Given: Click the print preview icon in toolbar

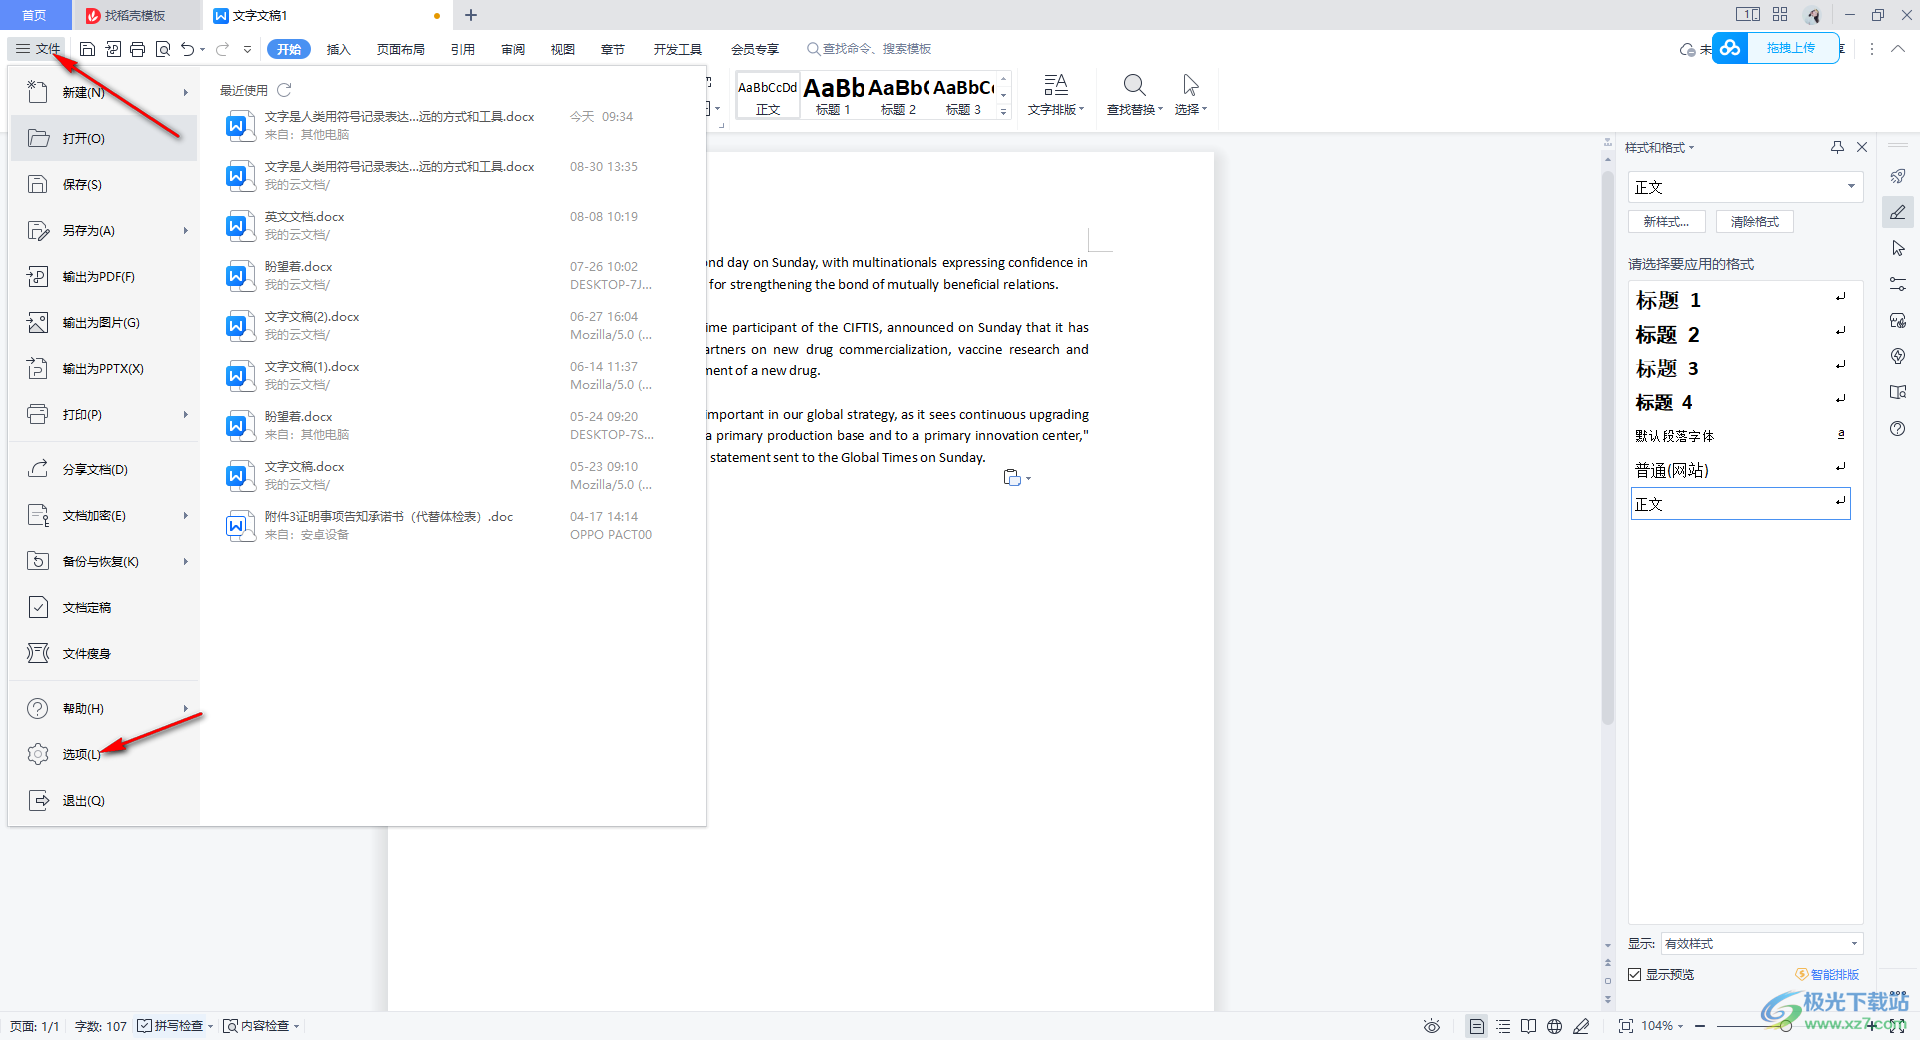Looking at the screenshot, I should 163,49.
